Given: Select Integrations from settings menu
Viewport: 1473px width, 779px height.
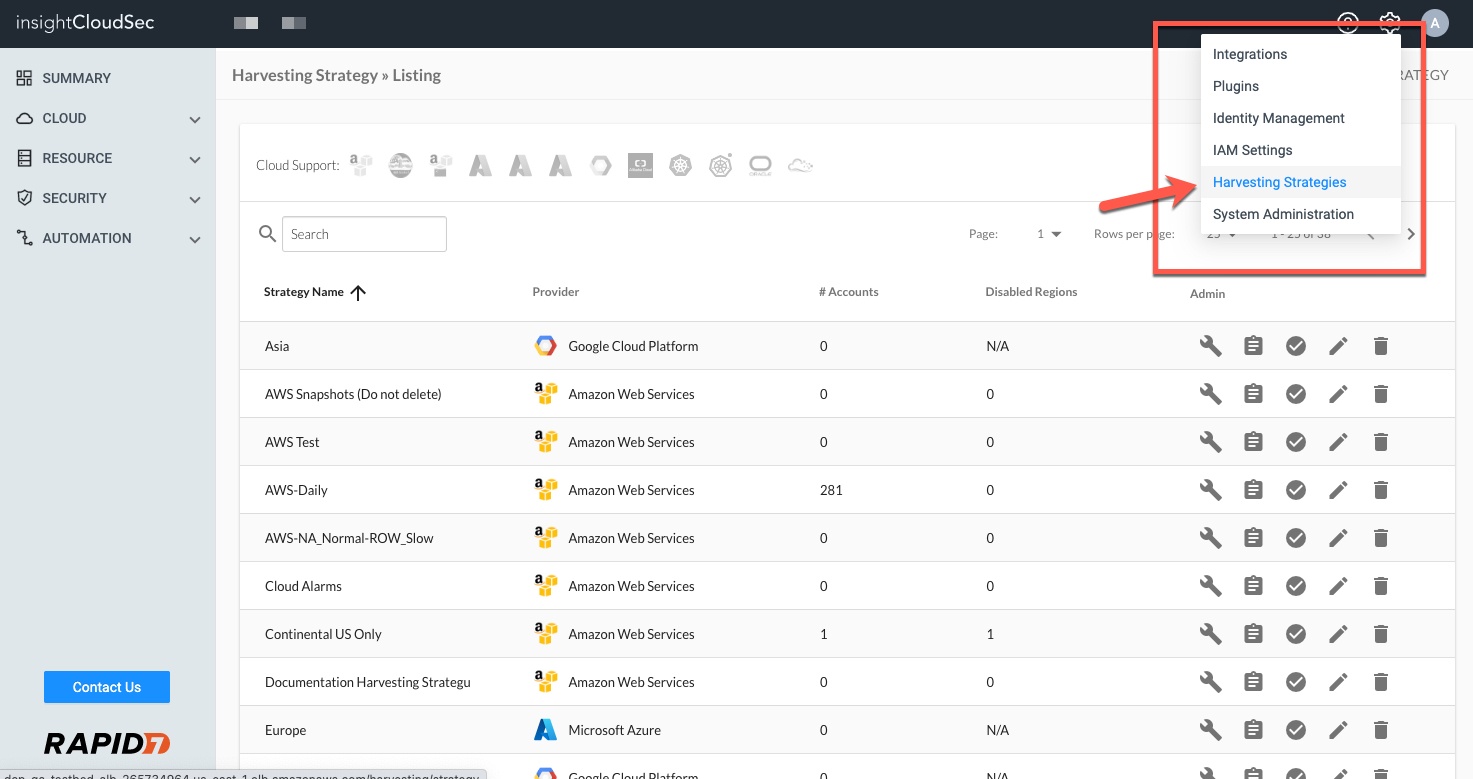Looking at the screenshot, I should click(x=1300, y=54).
